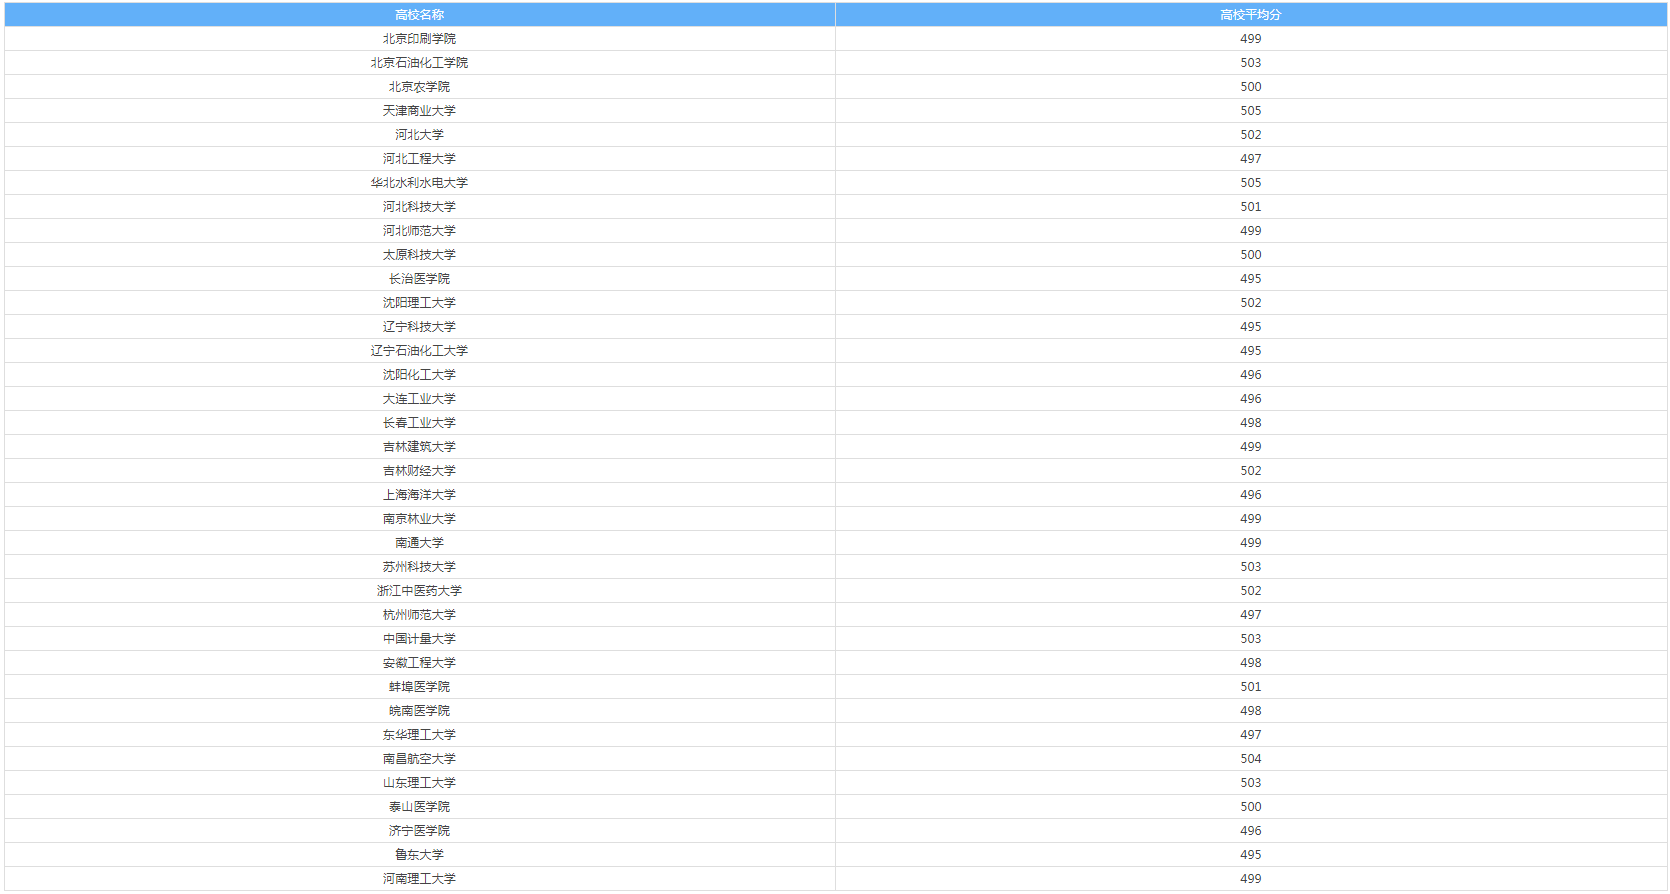Click the 高校平均分 column header
Viewport: 1670px width, 894px height.
click(1251, 15)
